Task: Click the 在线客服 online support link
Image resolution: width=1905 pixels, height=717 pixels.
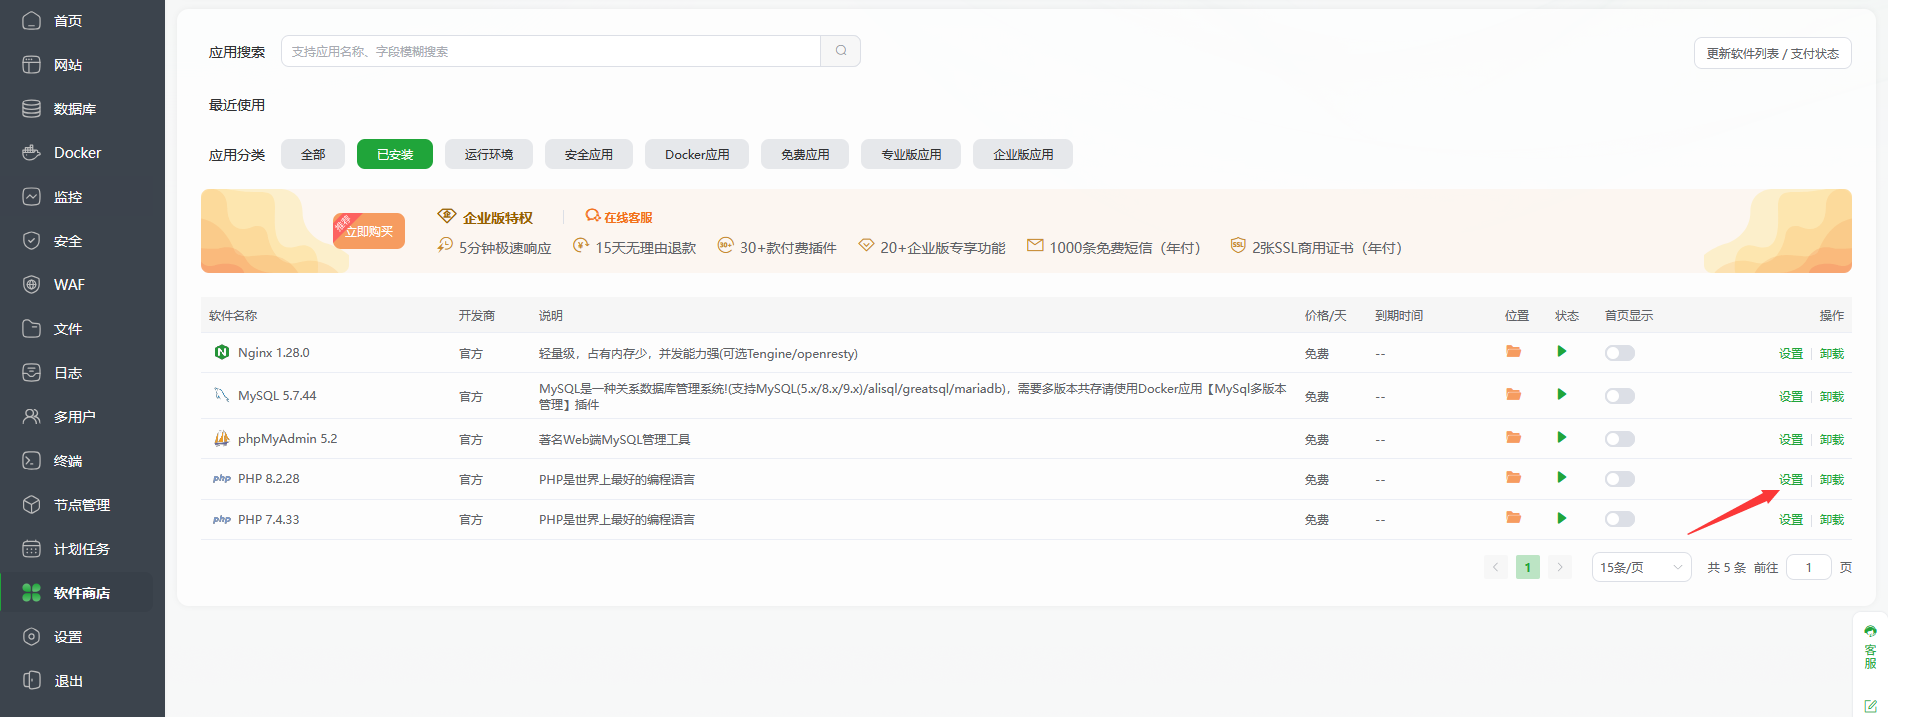Action: (x=619, y=217)
